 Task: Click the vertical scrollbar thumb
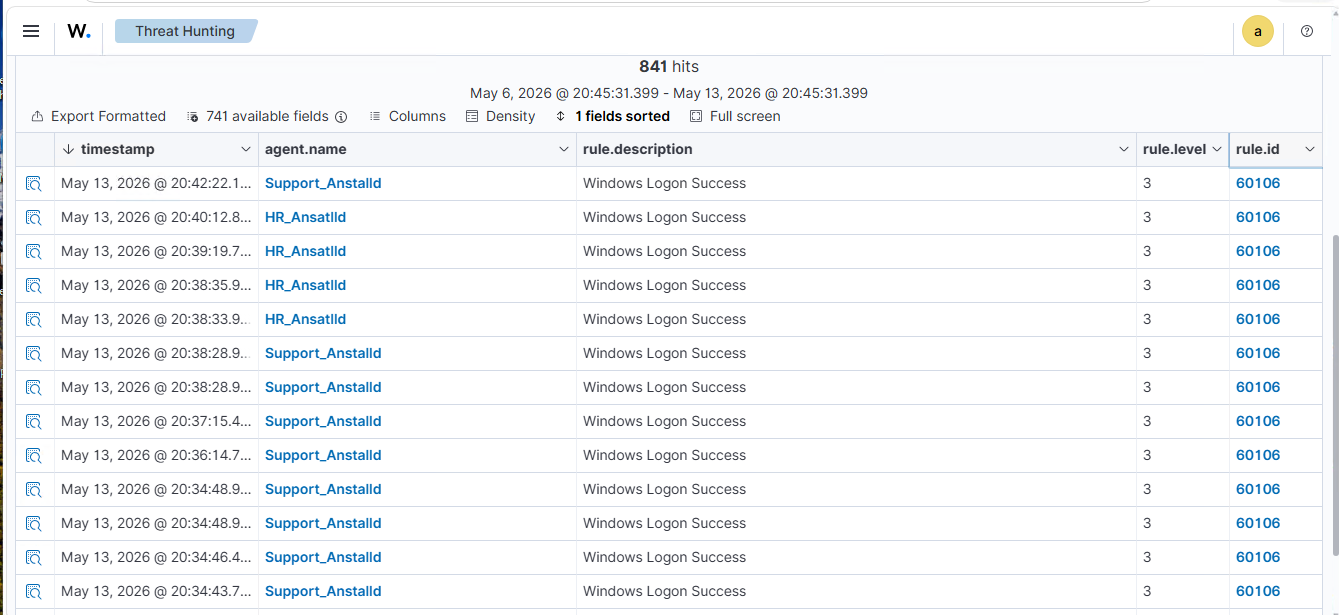(1334, 395)
